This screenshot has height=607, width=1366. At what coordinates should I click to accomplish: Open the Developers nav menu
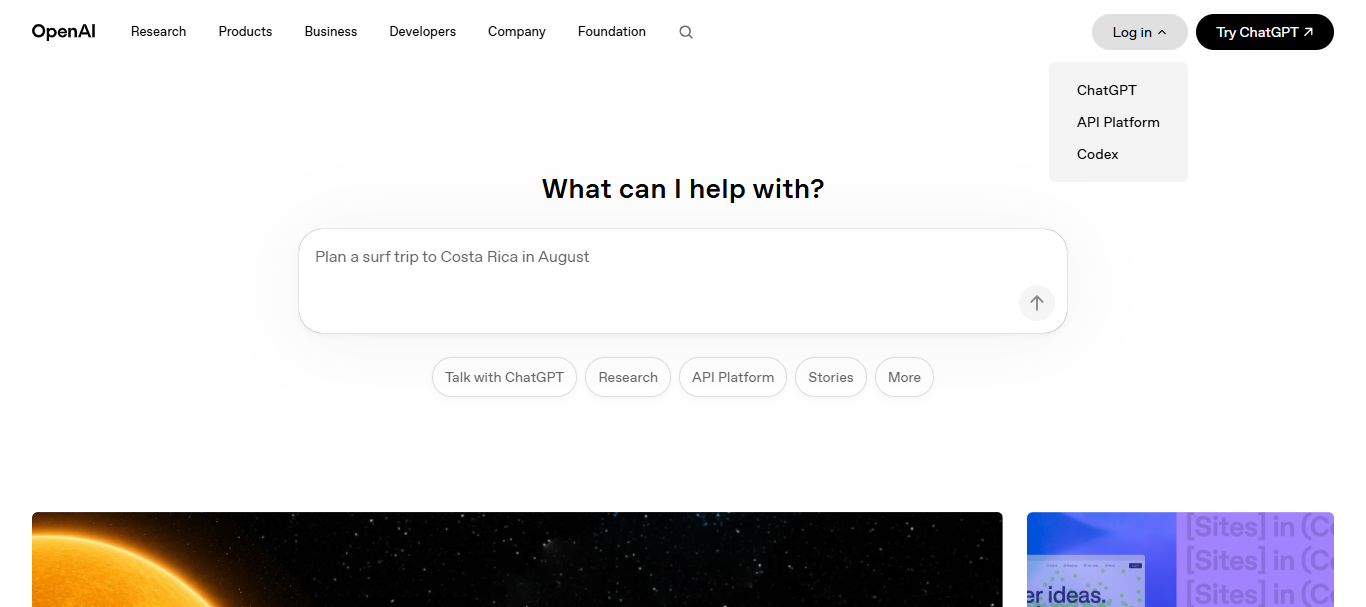click(423, 32)
